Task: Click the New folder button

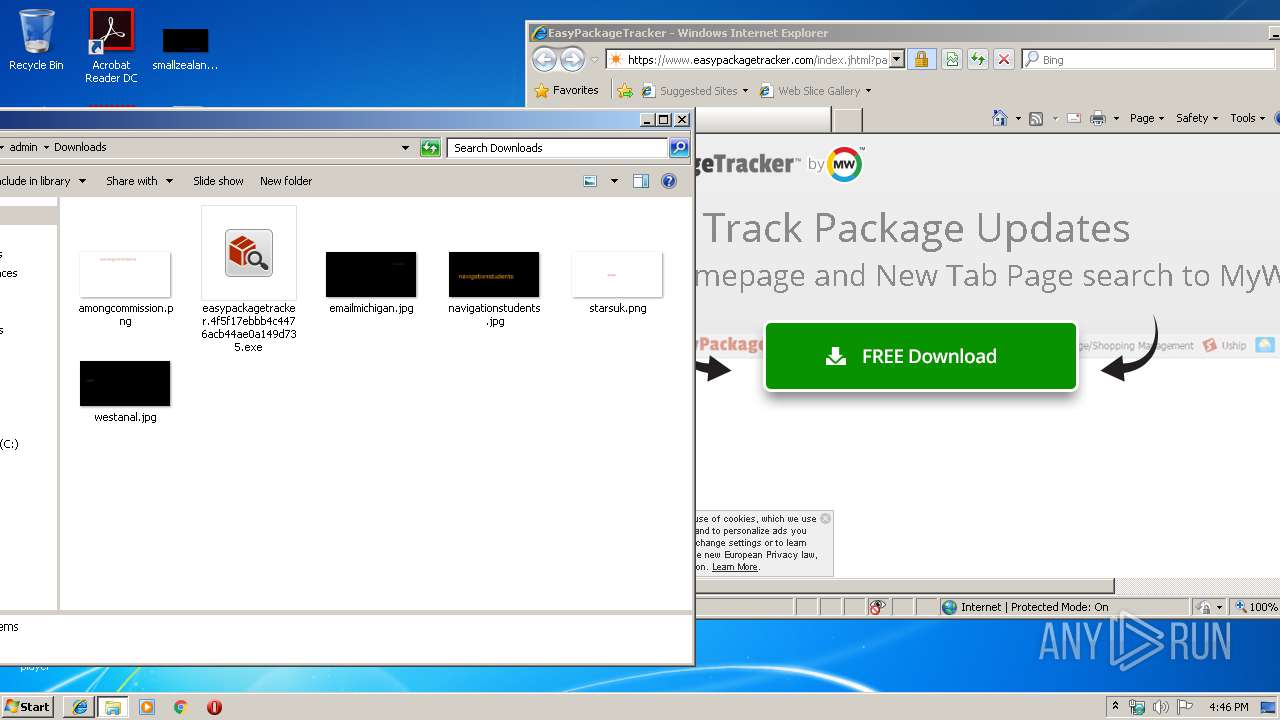Action: 286,181
